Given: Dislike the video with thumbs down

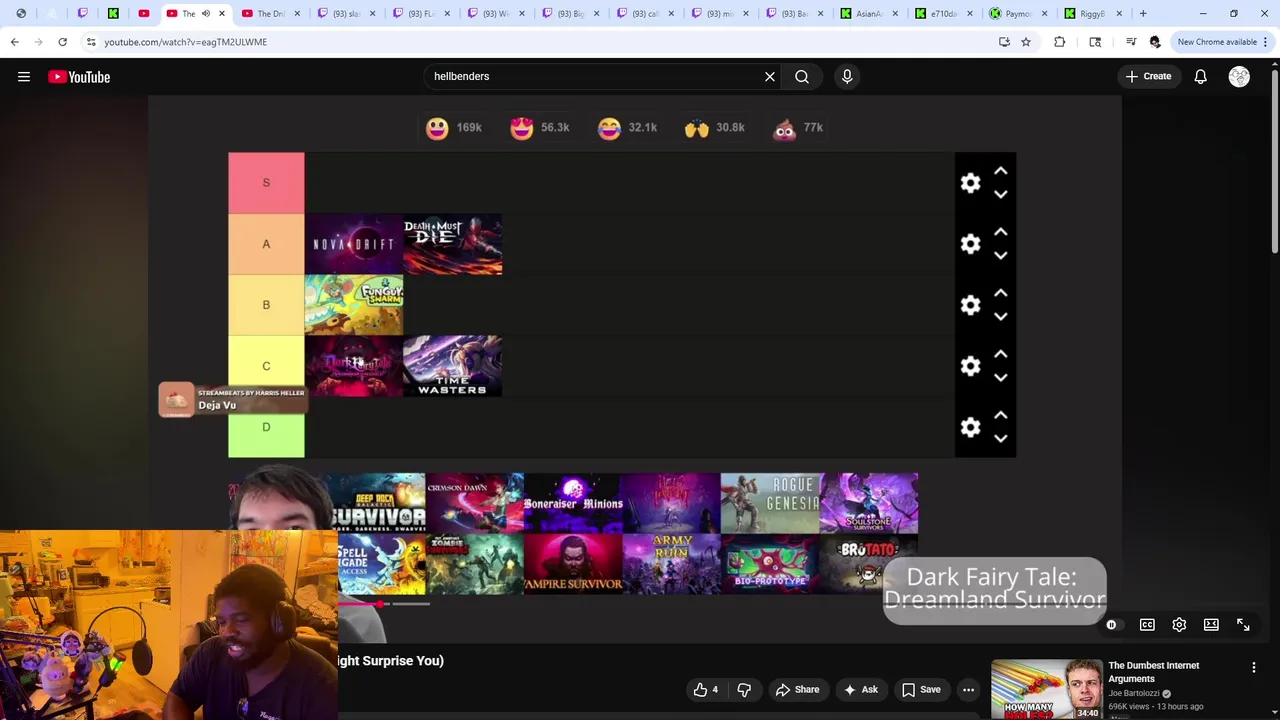Looking at the screenshot, I should click(744, 689).
